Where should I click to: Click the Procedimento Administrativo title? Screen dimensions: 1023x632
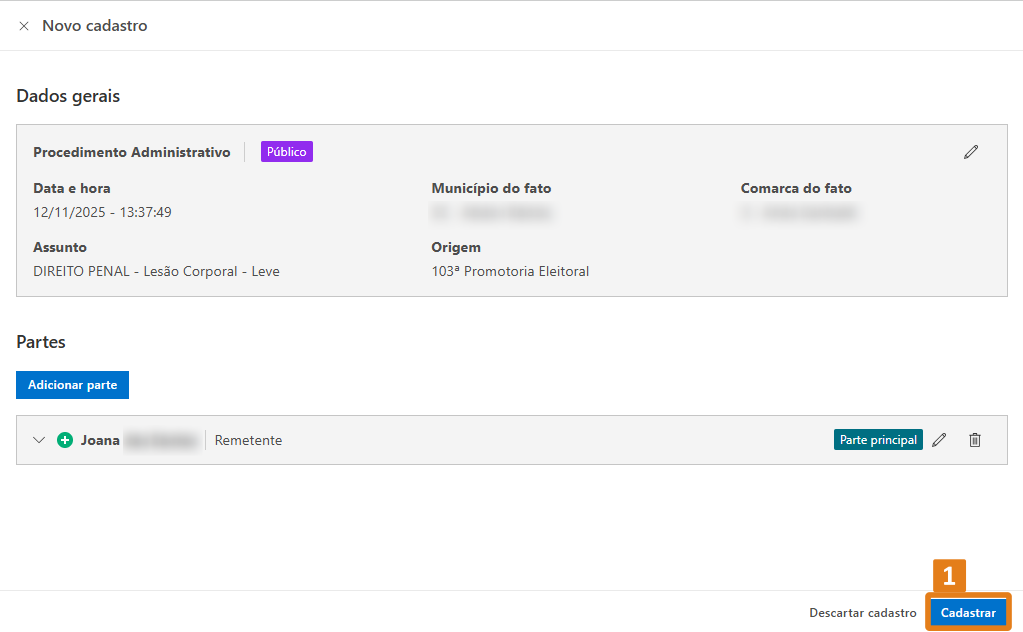point(132,152)
